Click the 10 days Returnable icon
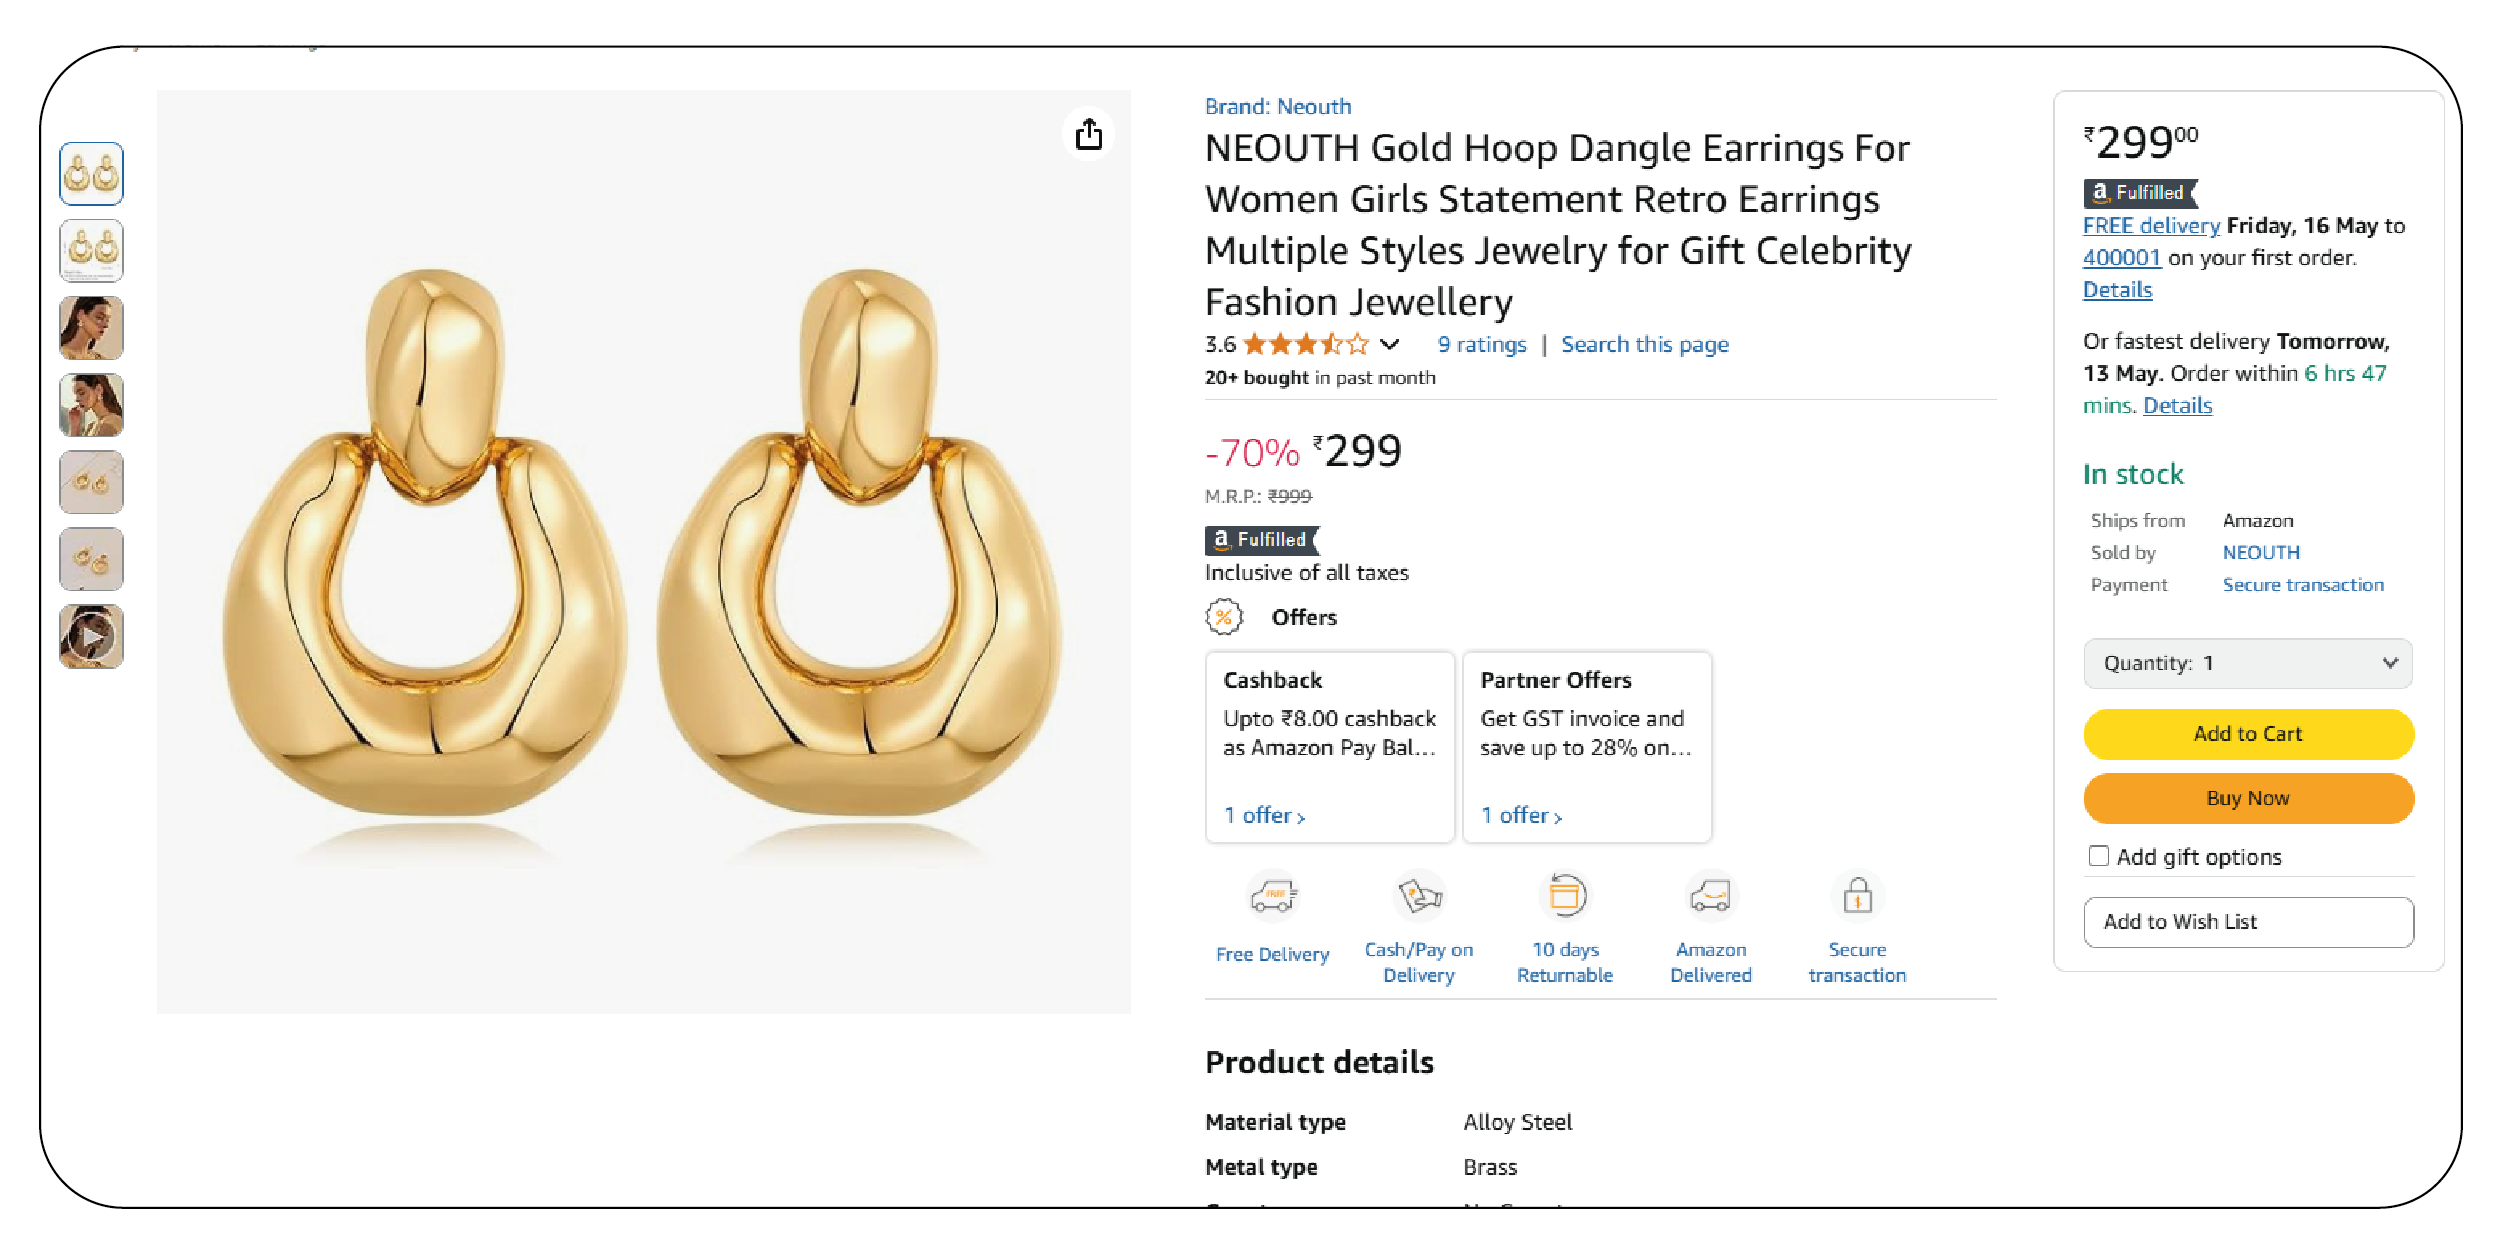This screenshot has width=2497, height=1240. point(1565,896)
